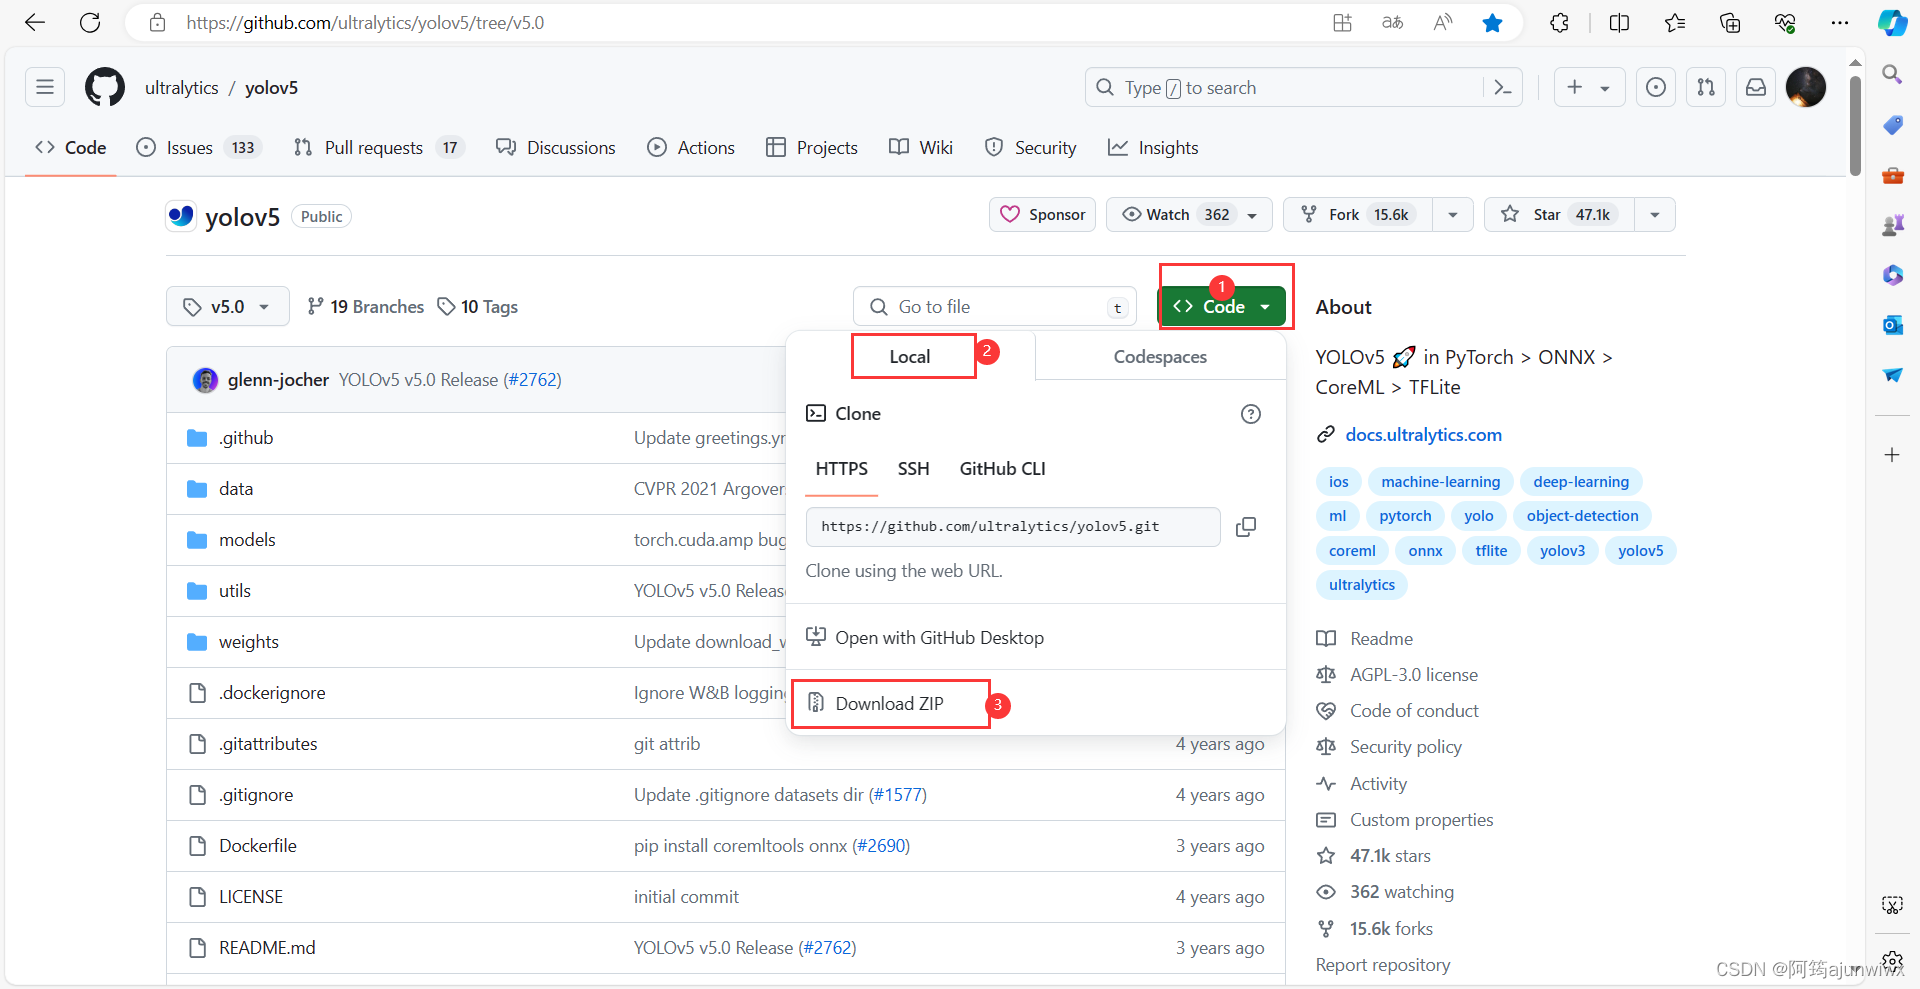1920x989 pixels.
Task: Add a sidebar app with plus icon
Action: click(1892, 455)
